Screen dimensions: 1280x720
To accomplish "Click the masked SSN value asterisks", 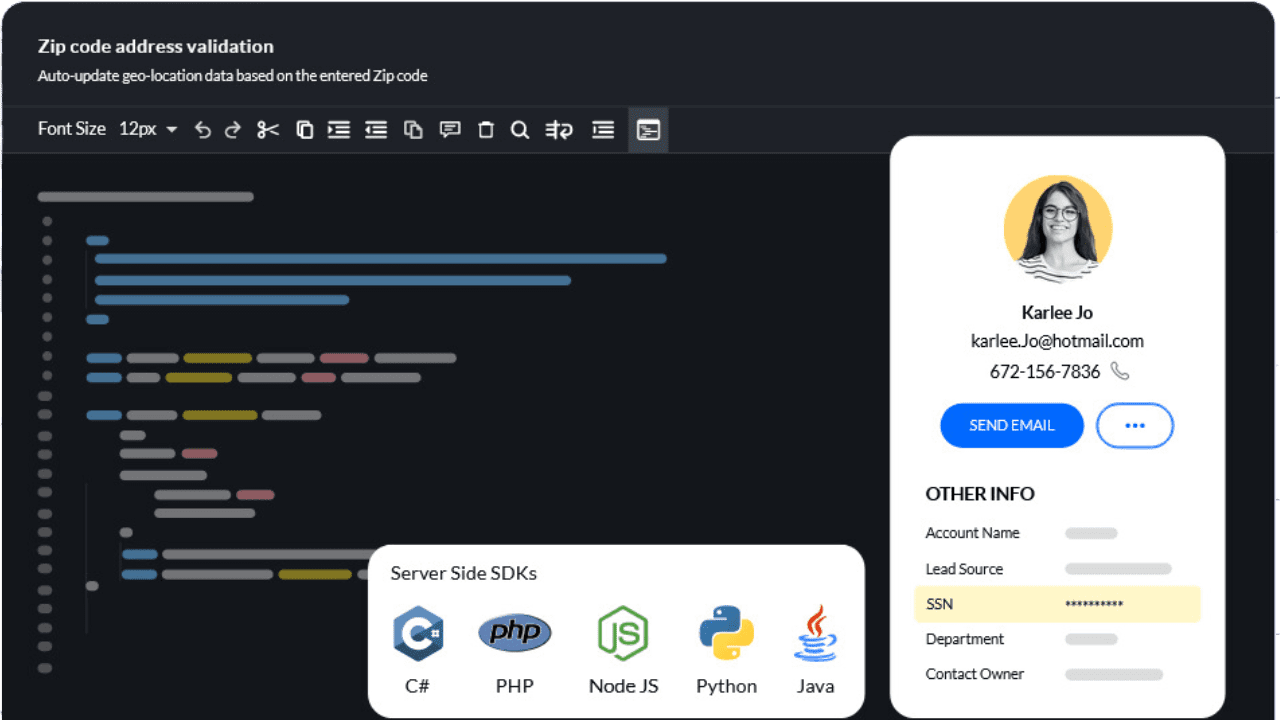I will [1094, 605].
